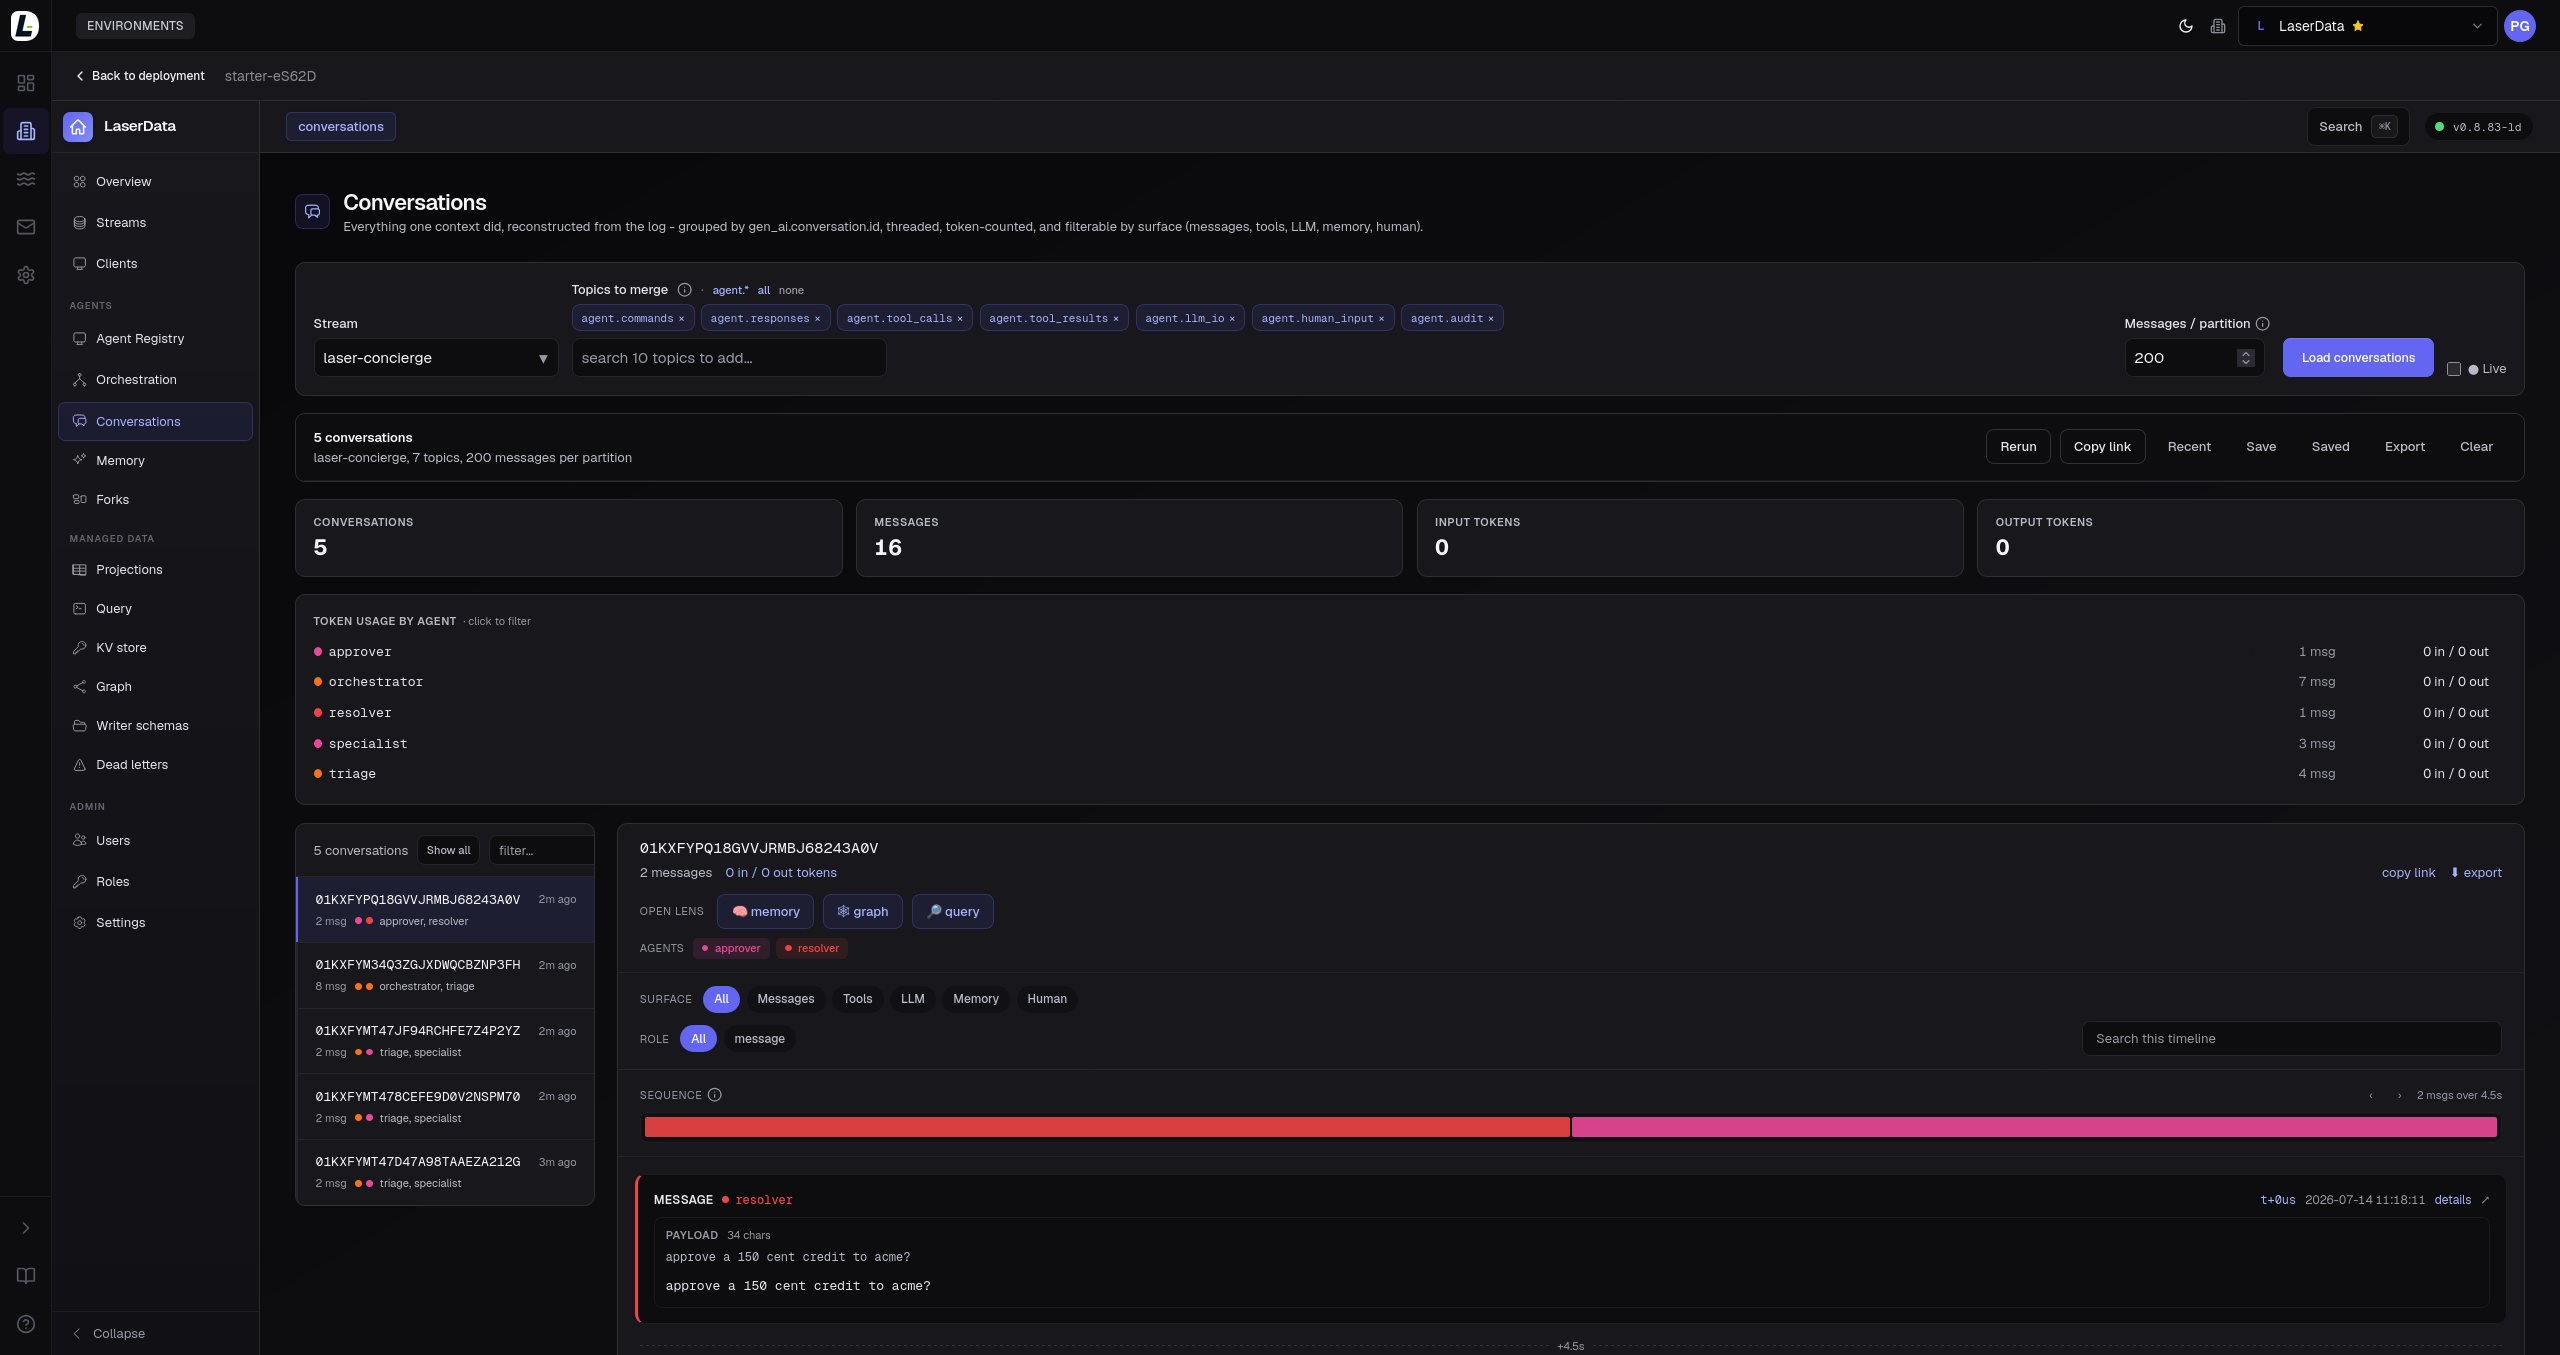Open graph lens button
Screen dimensions: 2560x1355
(x=862, y=912)
